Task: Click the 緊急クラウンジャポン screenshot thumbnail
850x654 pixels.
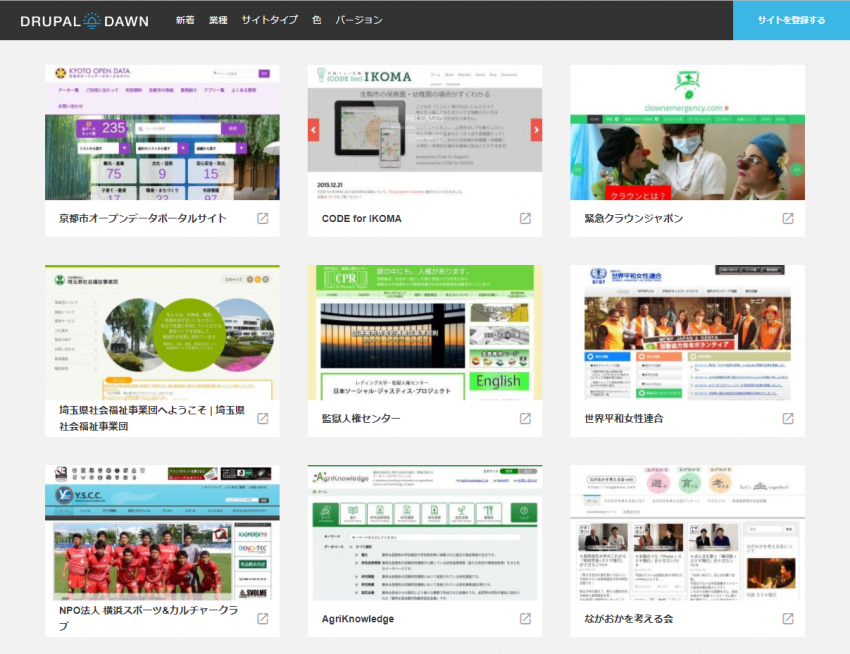Action: [687, 132]
